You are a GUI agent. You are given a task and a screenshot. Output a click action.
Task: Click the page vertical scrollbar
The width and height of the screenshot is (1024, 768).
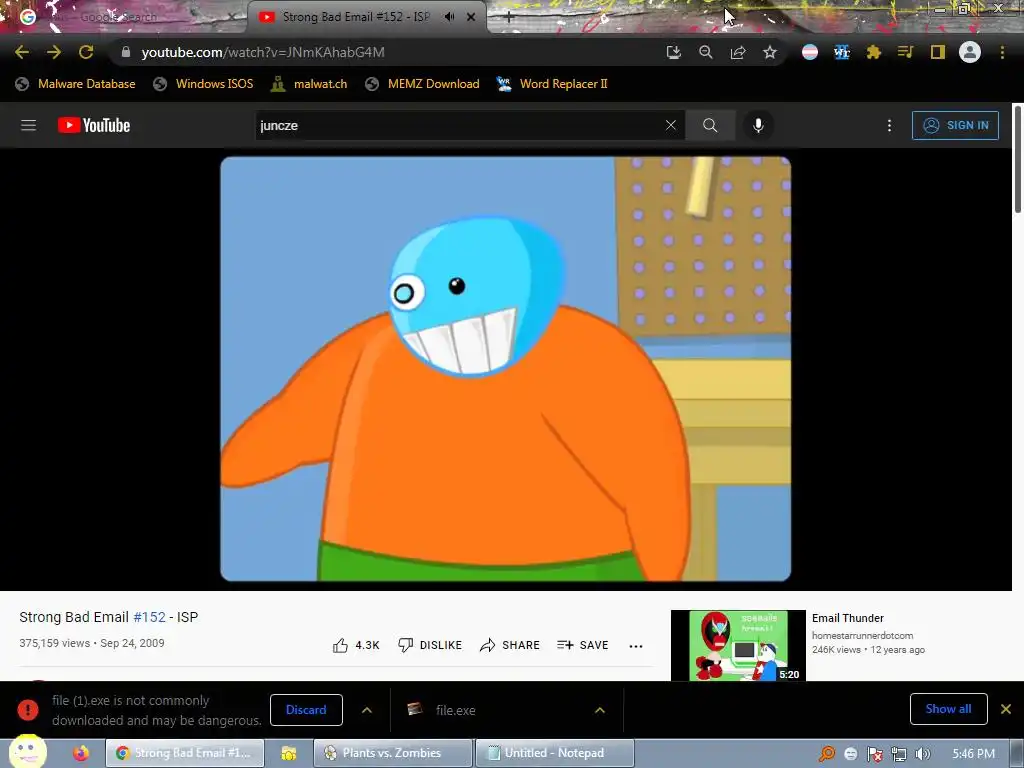point(1017,157)
